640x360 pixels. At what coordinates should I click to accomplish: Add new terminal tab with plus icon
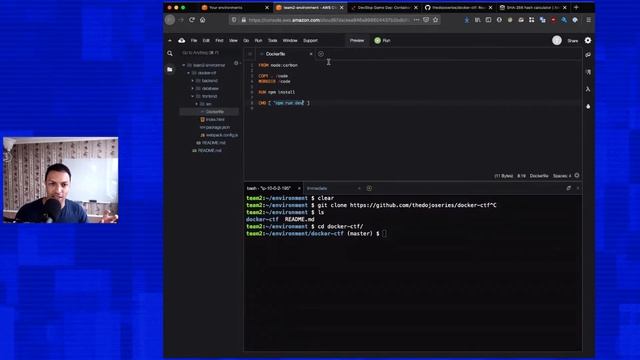(x=369, y=188)
